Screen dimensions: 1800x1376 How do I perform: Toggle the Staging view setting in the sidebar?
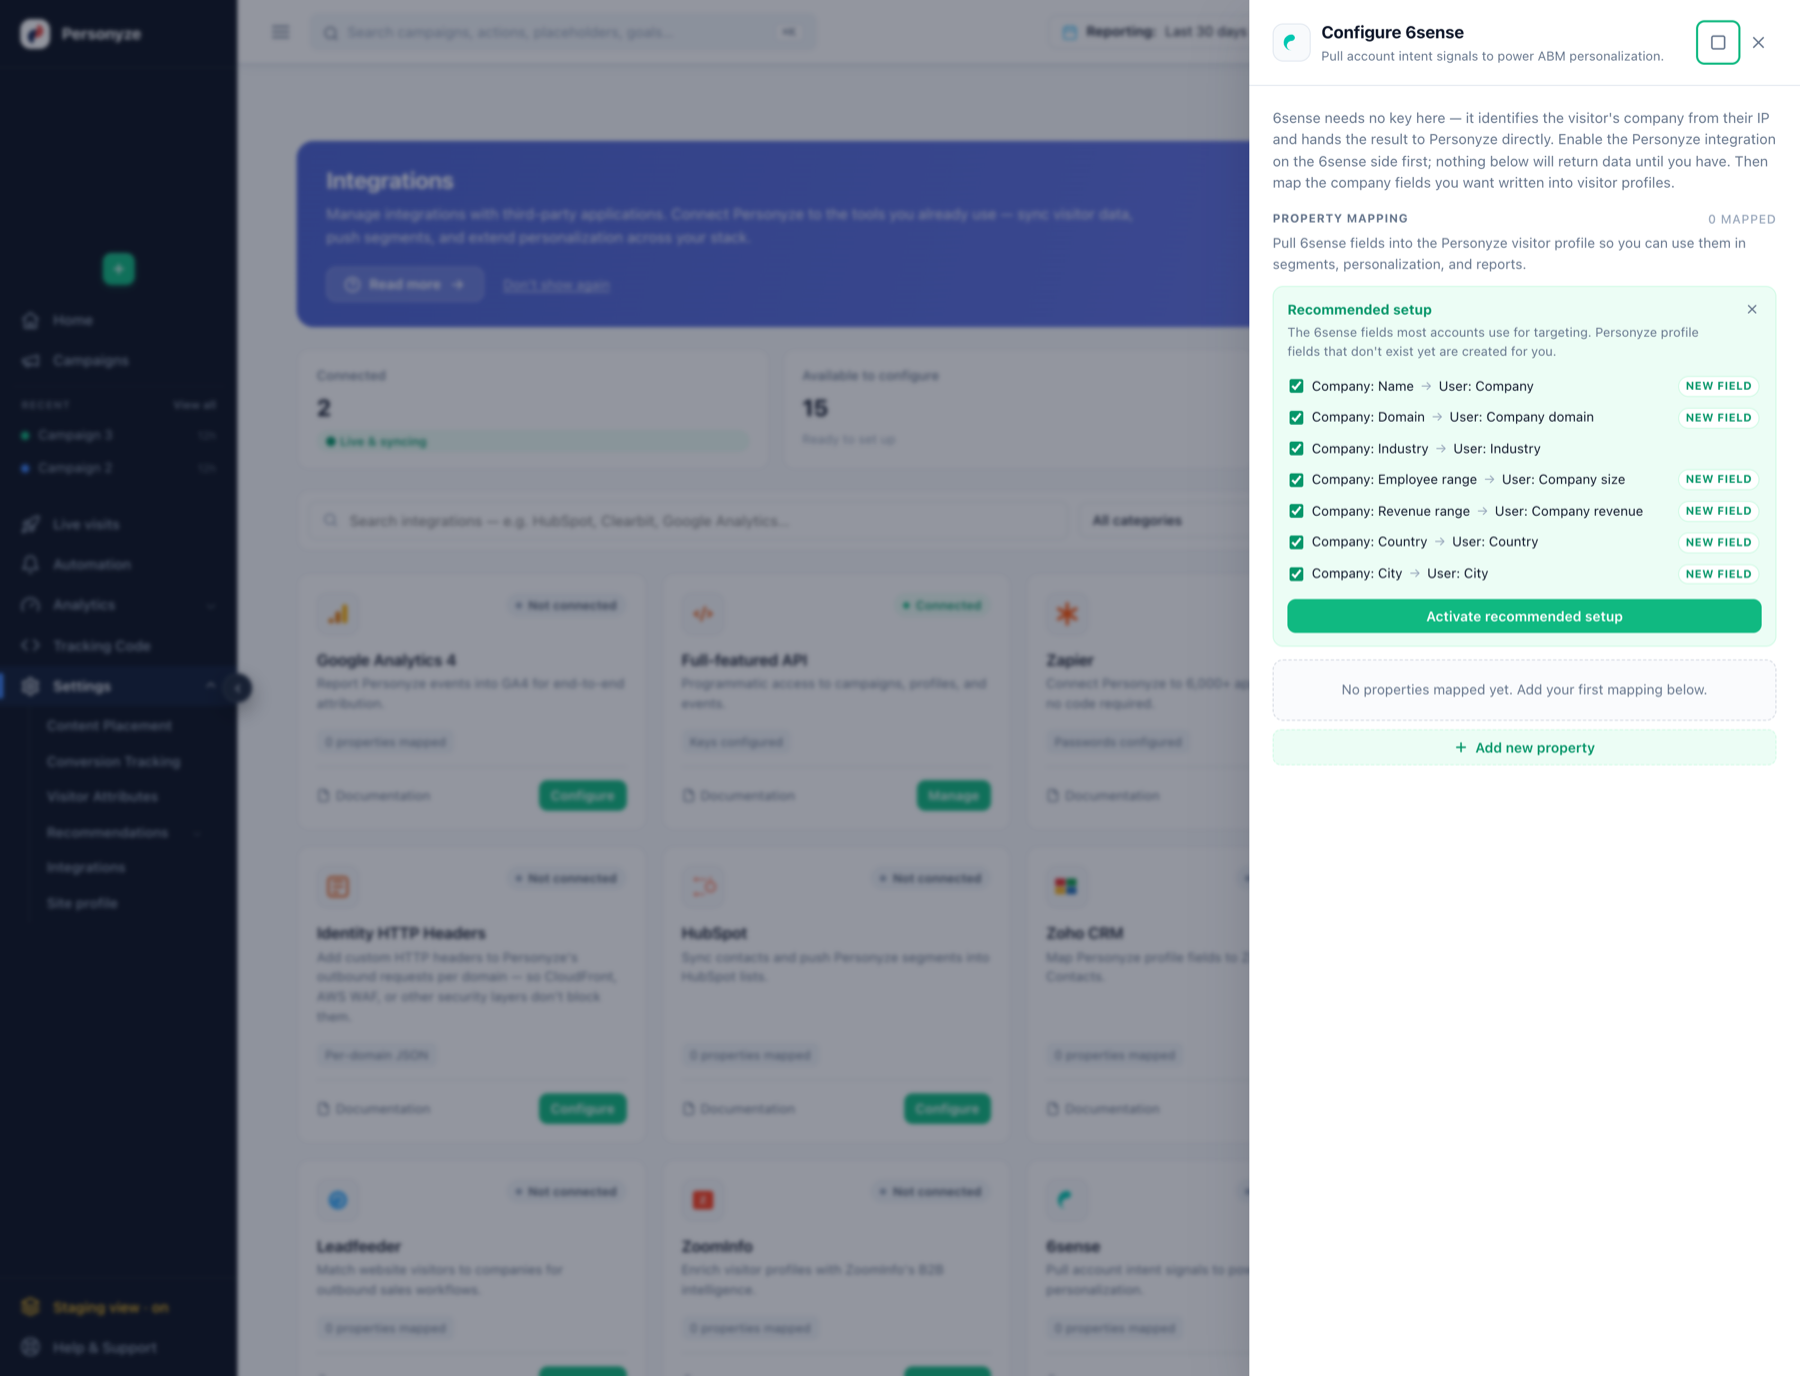tap(110, 1307)
